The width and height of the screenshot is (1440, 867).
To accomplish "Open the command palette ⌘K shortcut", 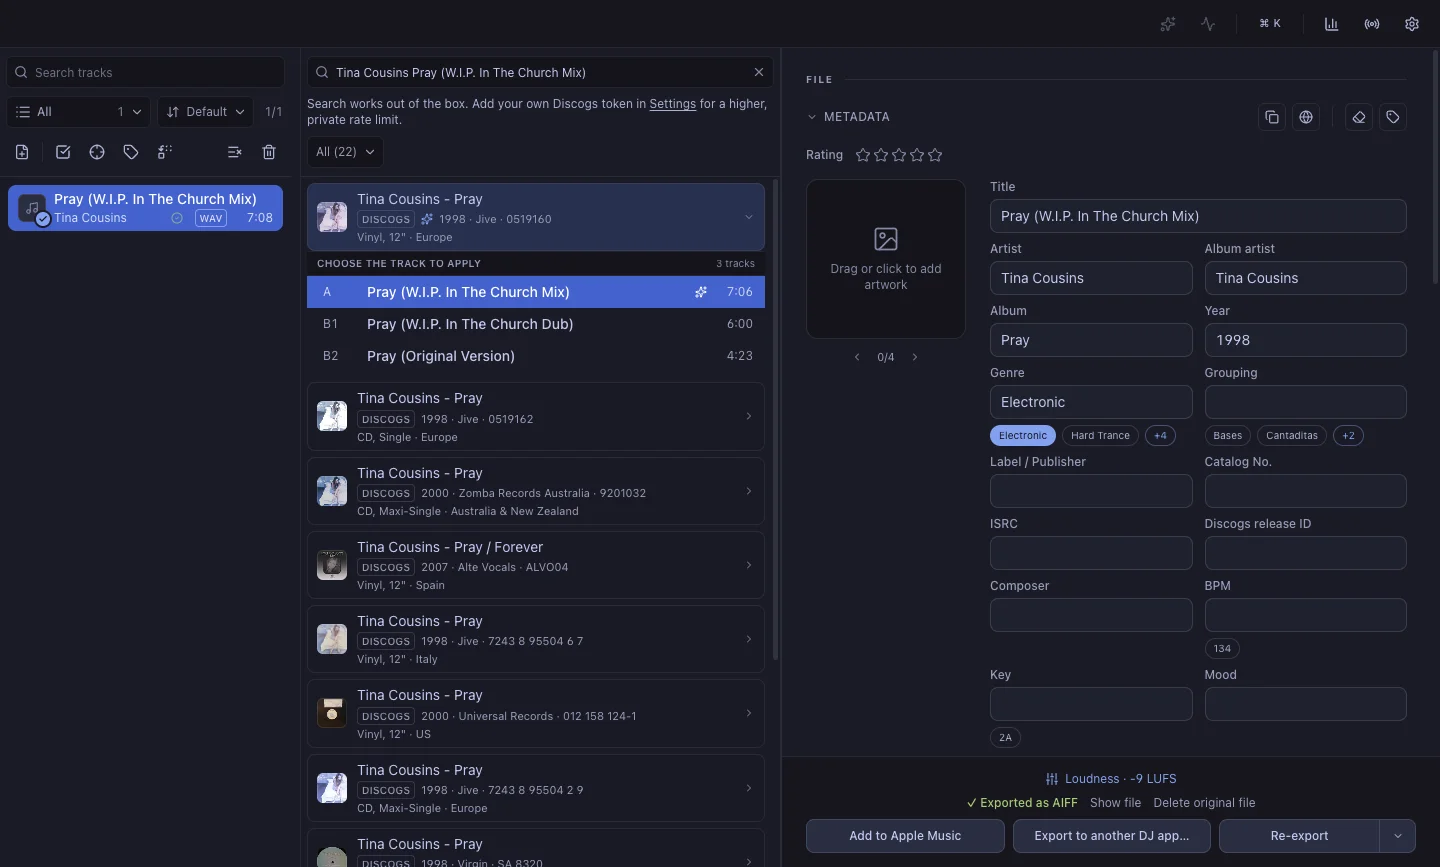I will point(1270,24).
